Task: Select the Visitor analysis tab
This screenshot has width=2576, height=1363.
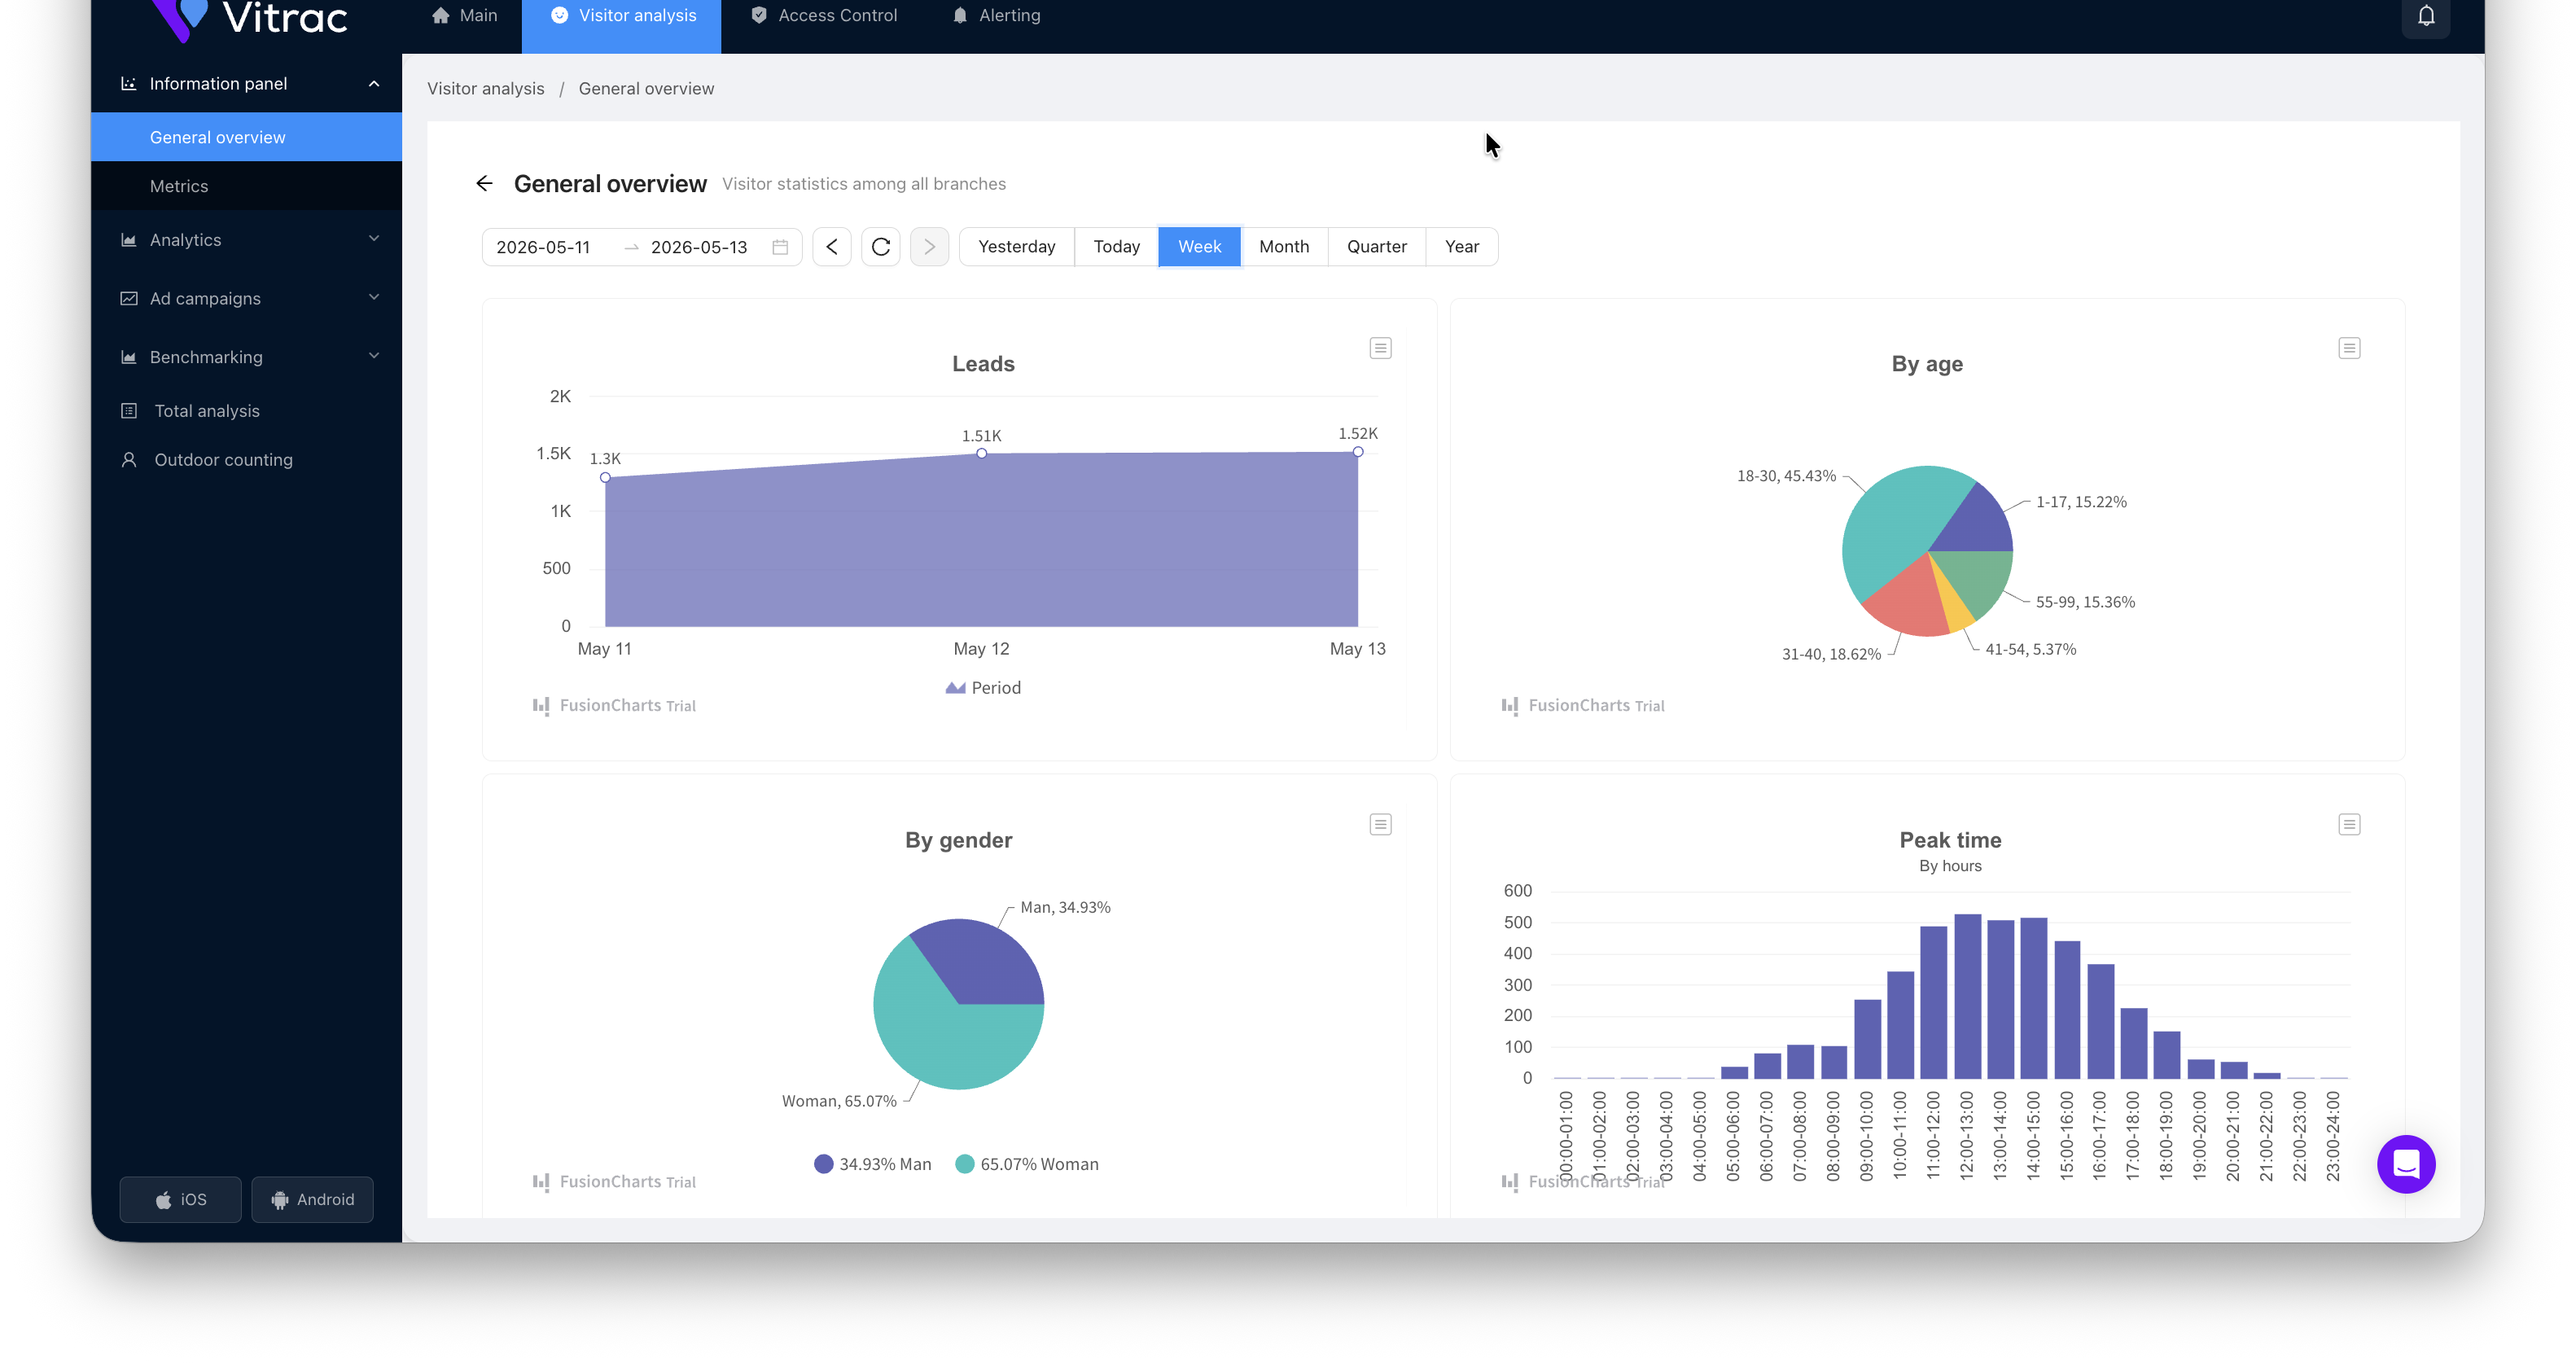Action: click(622, 16)
